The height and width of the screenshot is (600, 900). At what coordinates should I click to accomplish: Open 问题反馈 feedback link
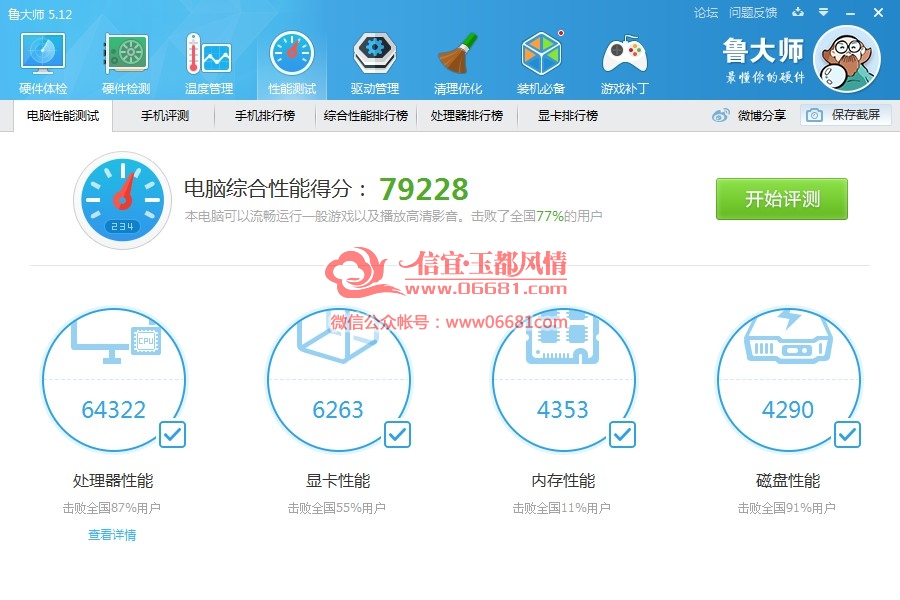753,13
